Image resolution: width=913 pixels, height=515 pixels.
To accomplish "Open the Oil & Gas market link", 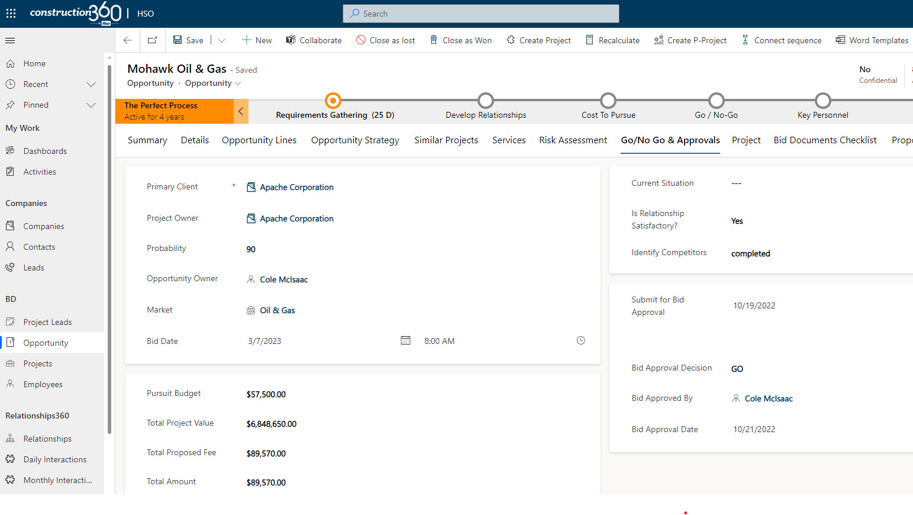I will (x=277, y=311).
